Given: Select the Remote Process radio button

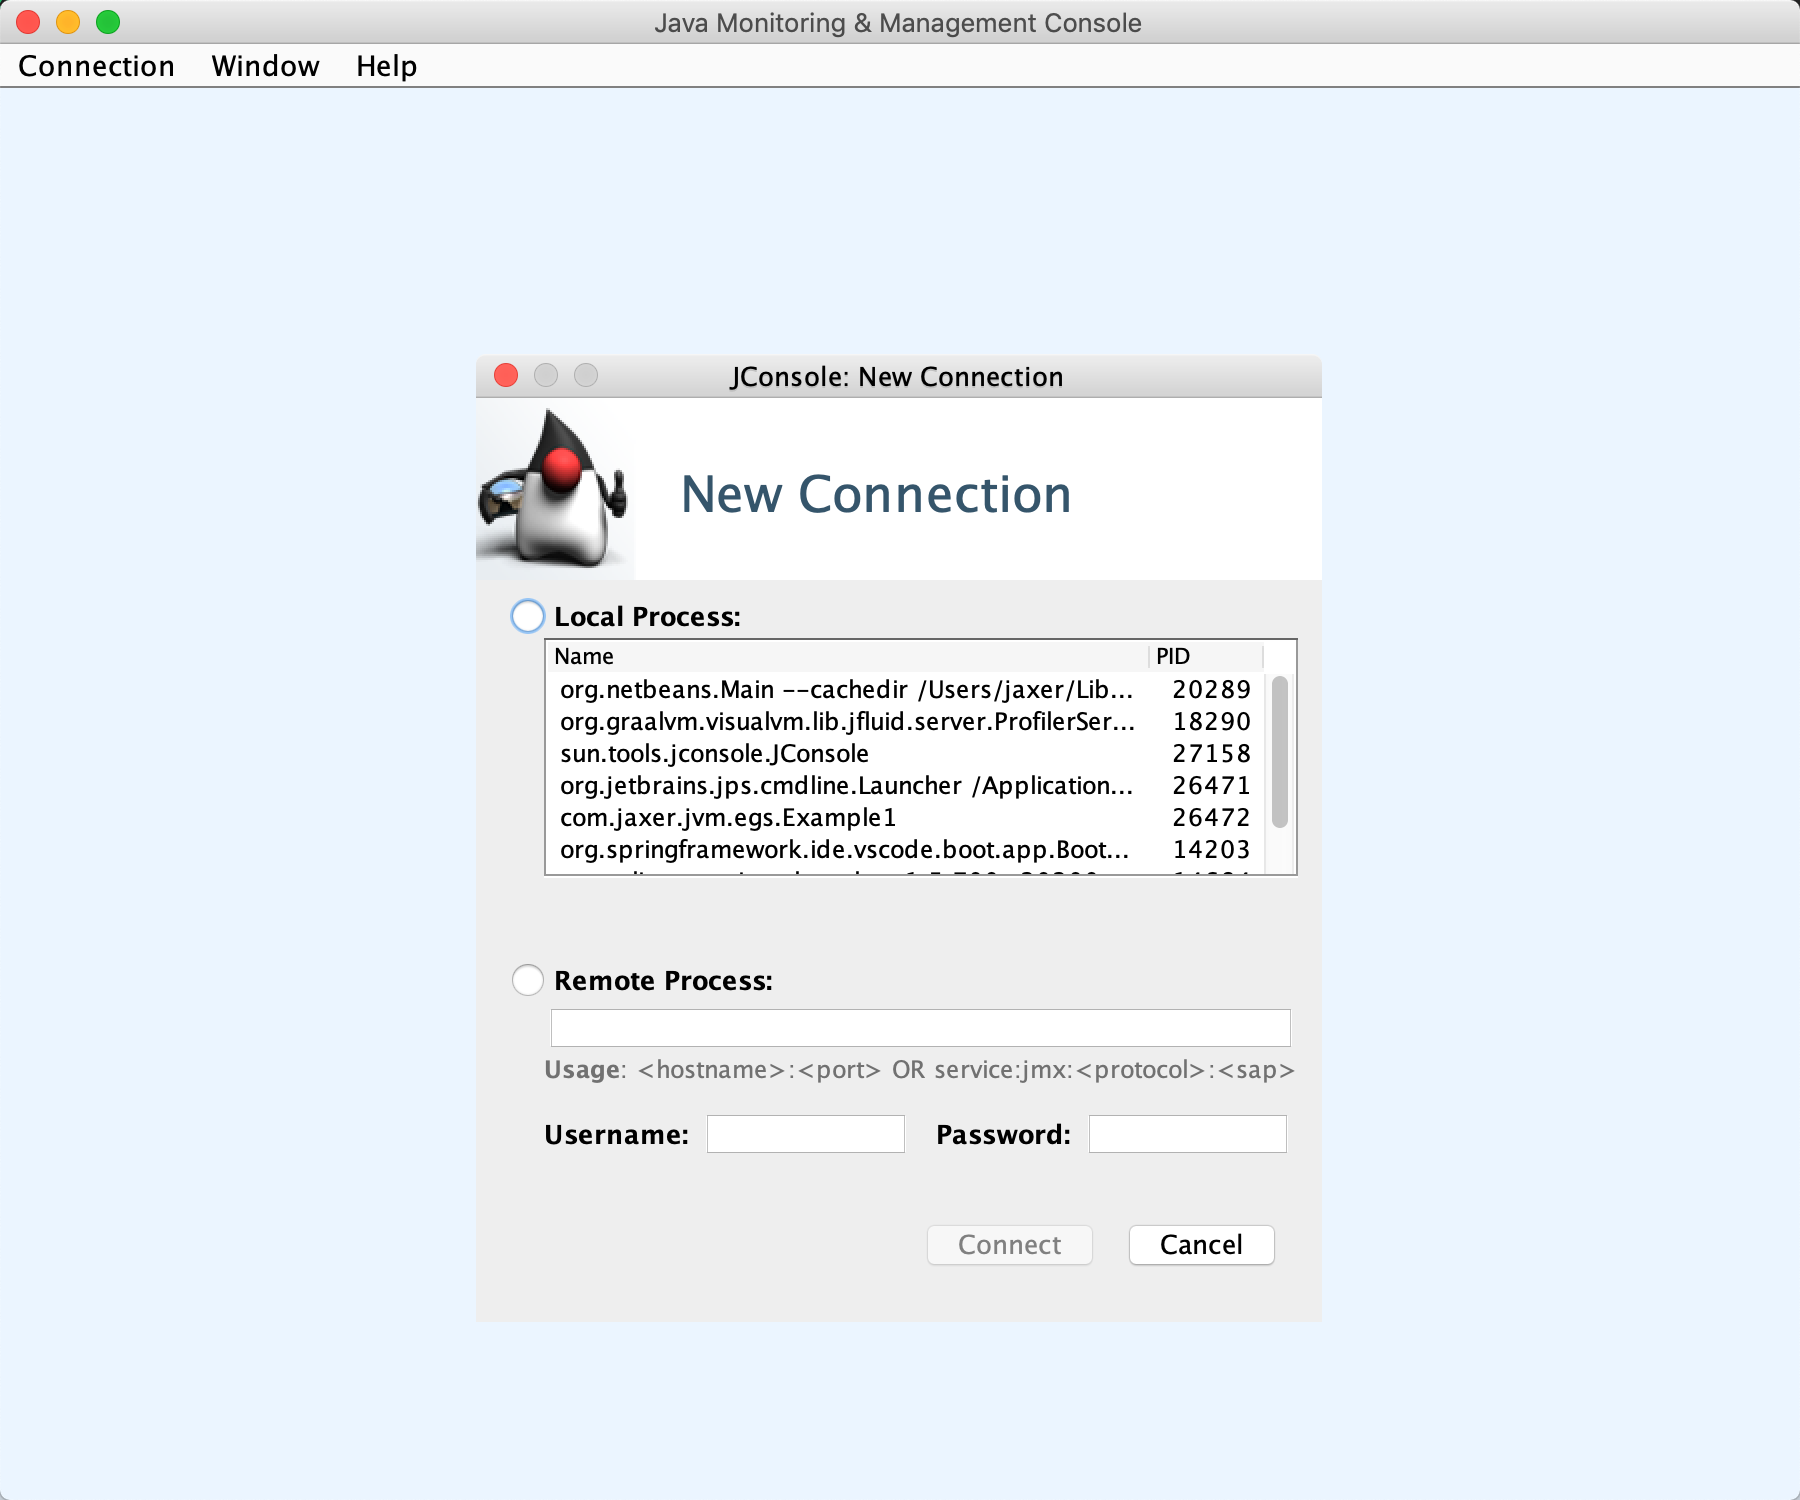Looking at the screenshot, I should [528, 980].
